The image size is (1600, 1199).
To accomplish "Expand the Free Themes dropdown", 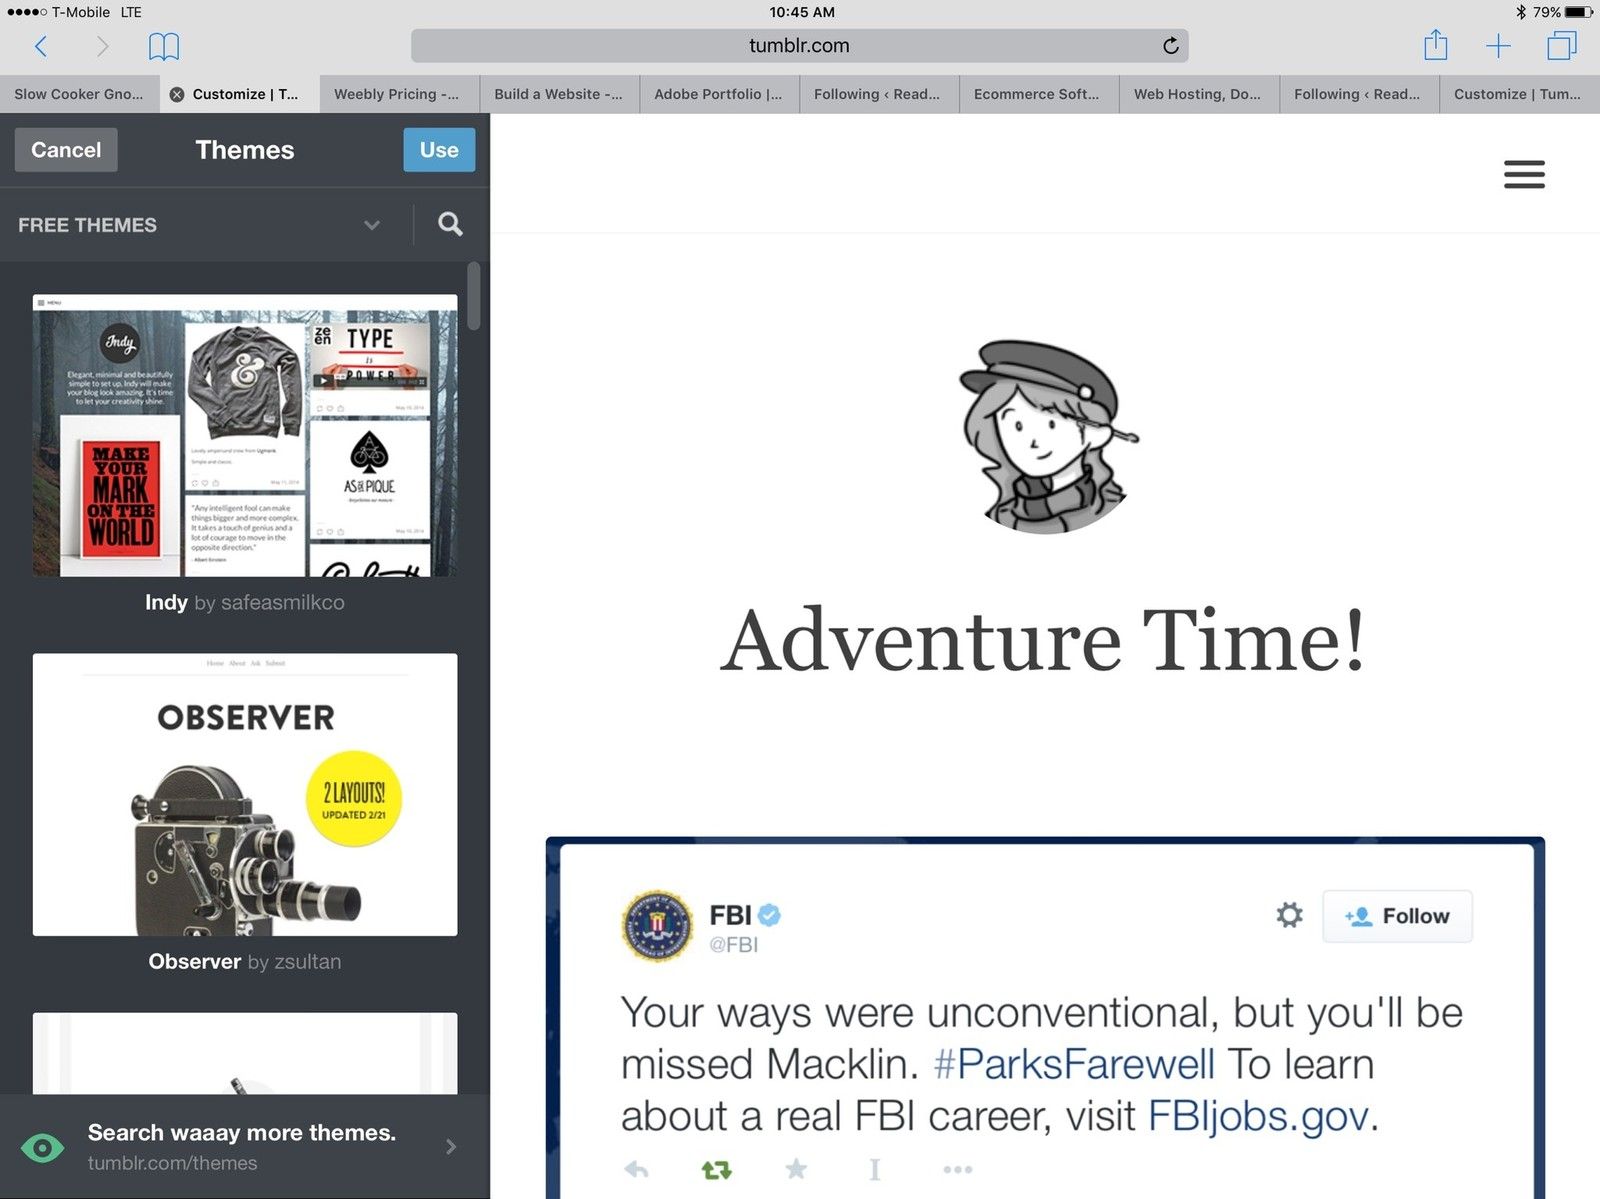I will pyautogui.click(x=371, y=225).
